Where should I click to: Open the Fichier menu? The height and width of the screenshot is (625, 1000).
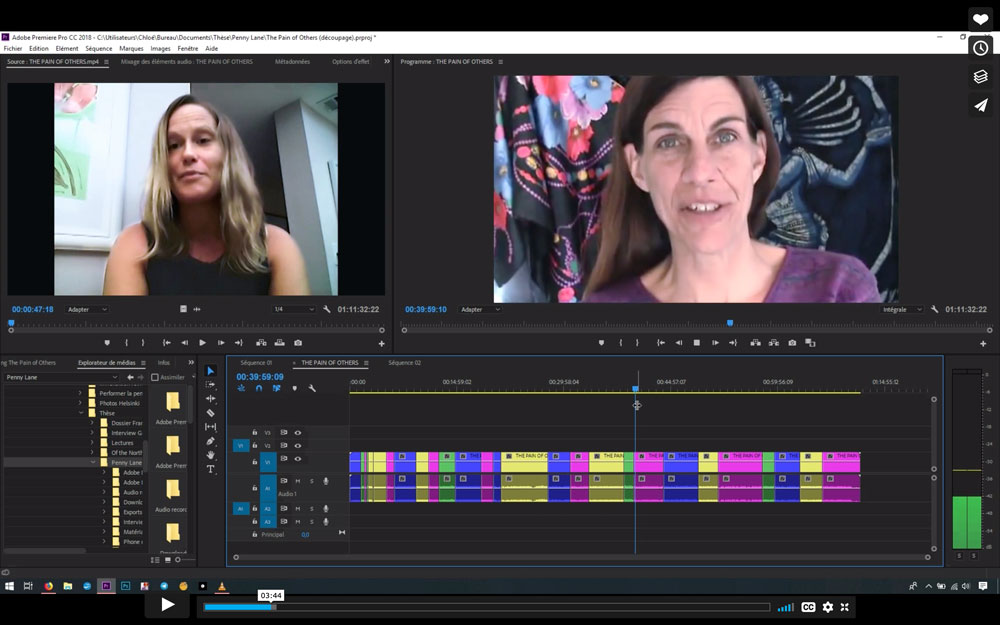[13, 48]
